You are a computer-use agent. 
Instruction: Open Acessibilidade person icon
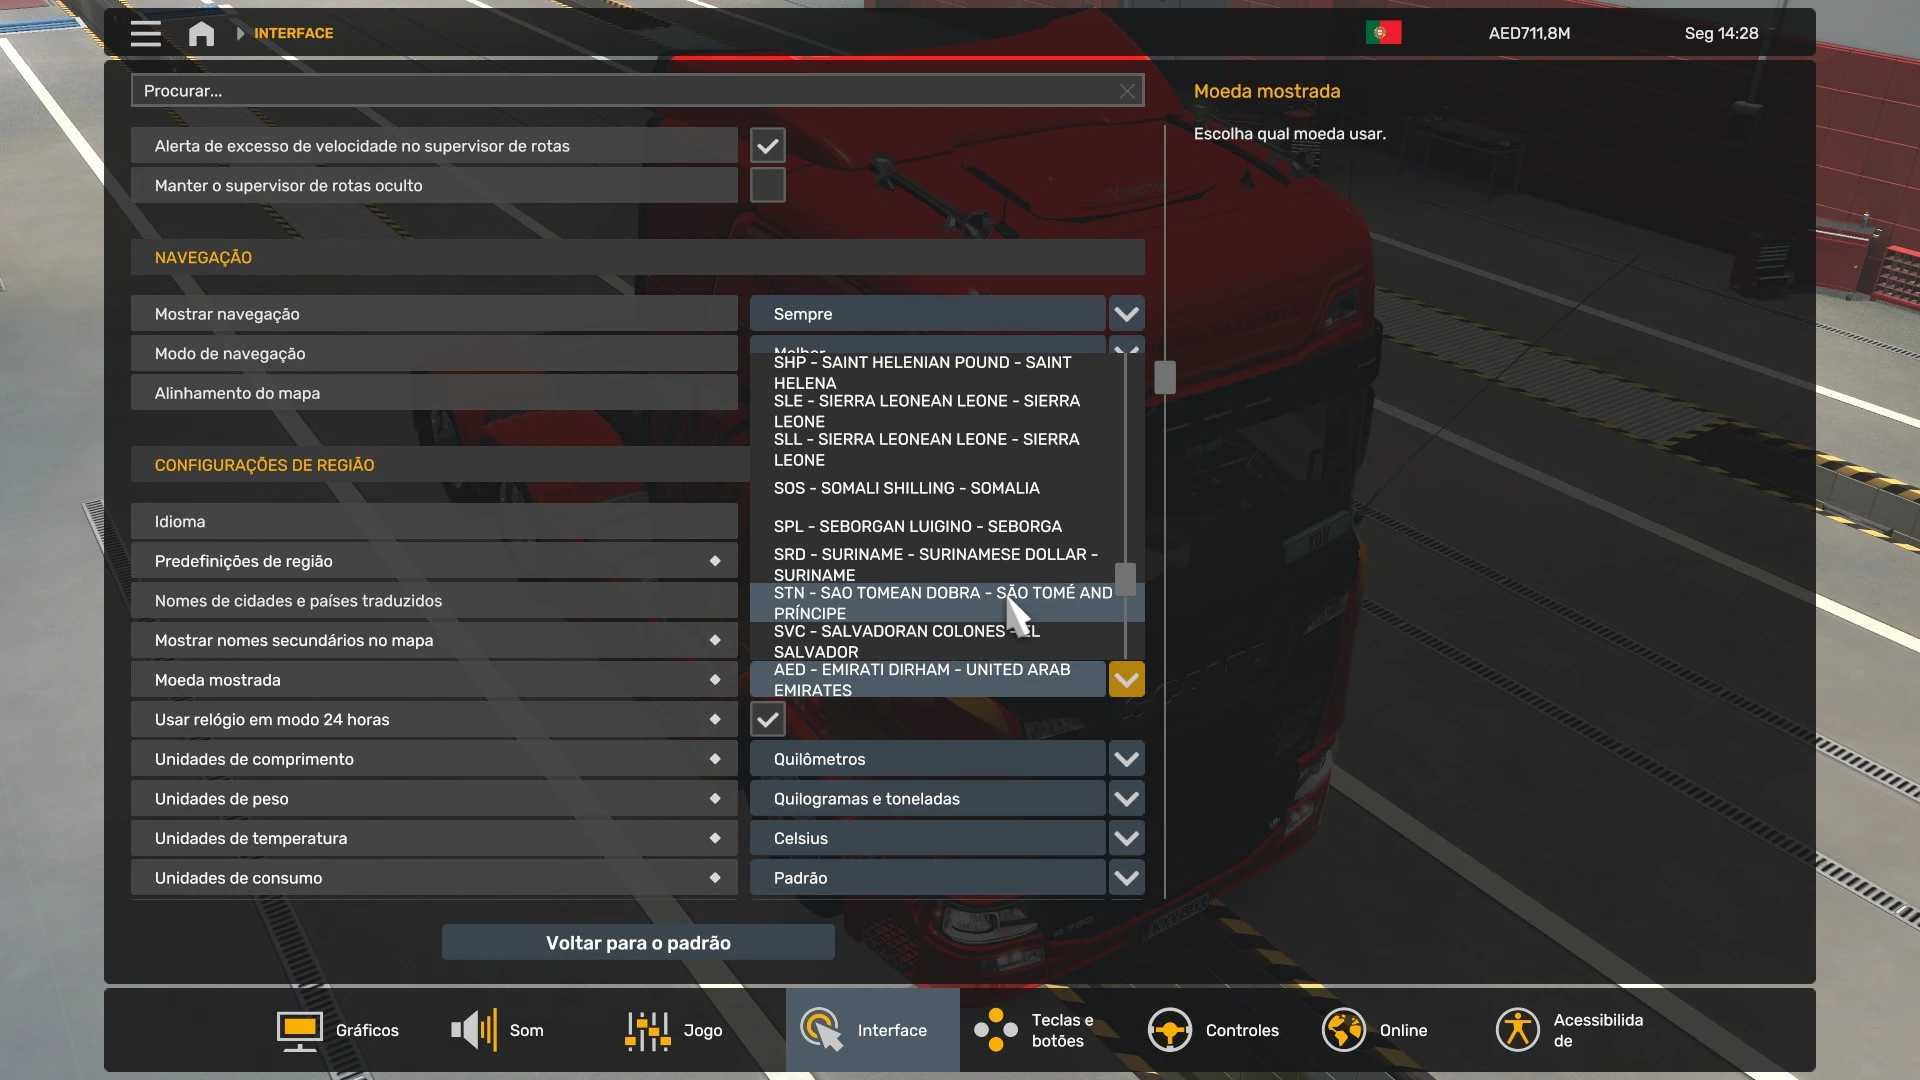click(x=1517, y=1030)
